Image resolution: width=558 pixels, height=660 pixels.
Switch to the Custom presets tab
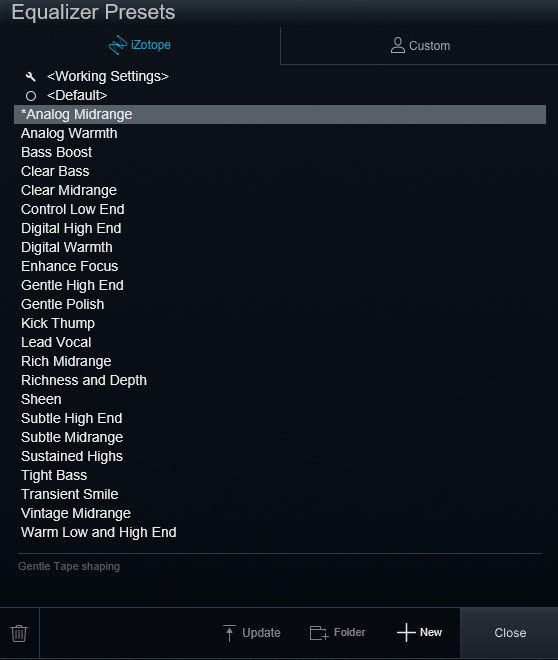tap(419, 45)
